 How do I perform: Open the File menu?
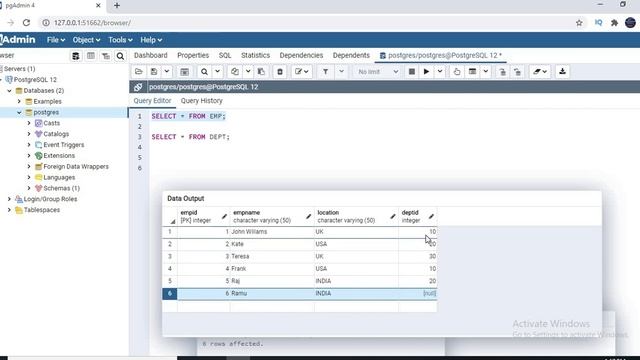(56, 40)
